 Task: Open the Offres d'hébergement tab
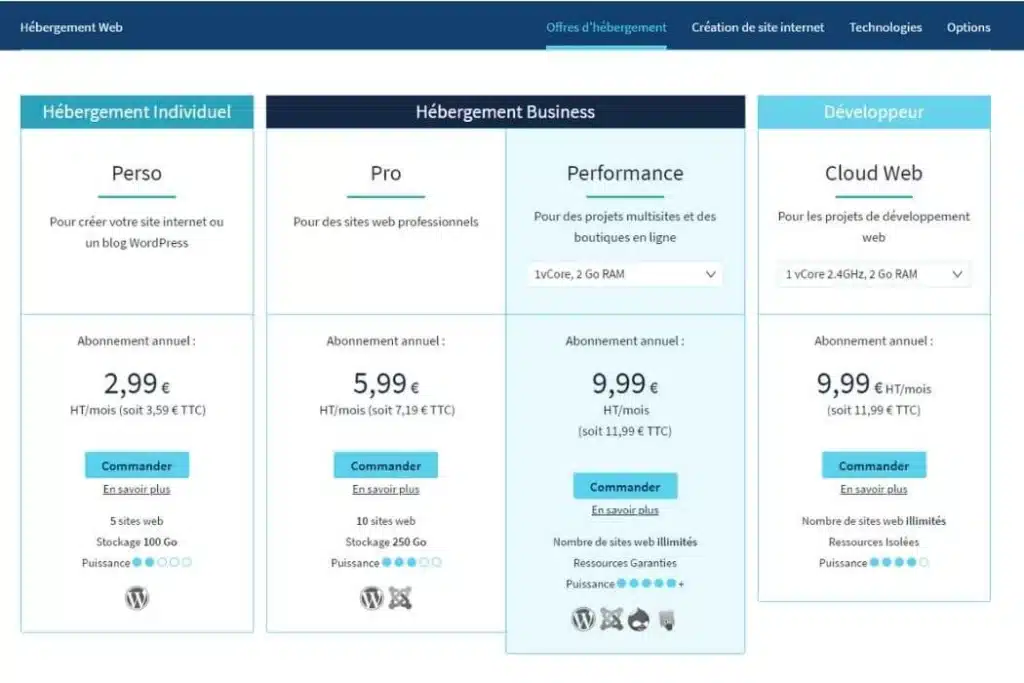click(x=606, y=27)
